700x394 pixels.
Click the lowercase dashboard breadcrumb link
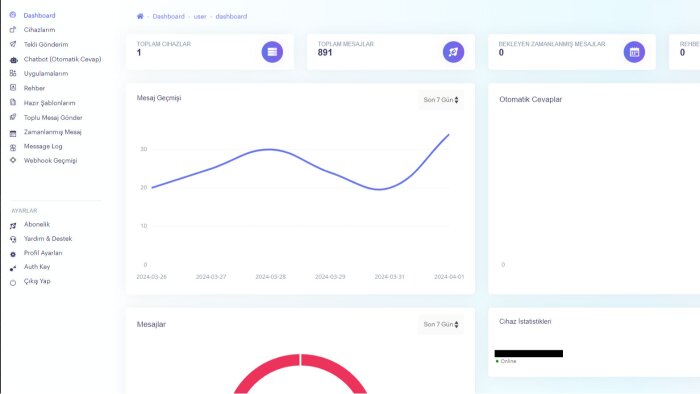tap(231, 16)
